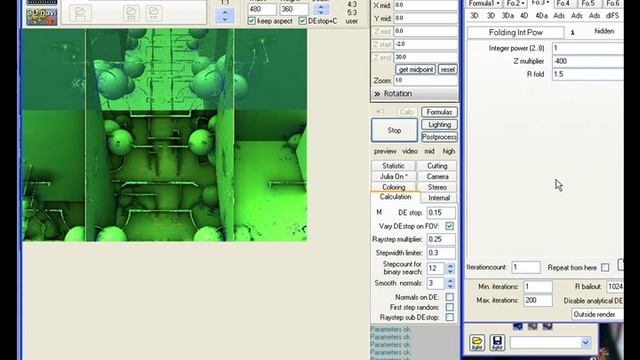Open light parameters file icon
The image size is (640, 360).
[x=476, y=342]
